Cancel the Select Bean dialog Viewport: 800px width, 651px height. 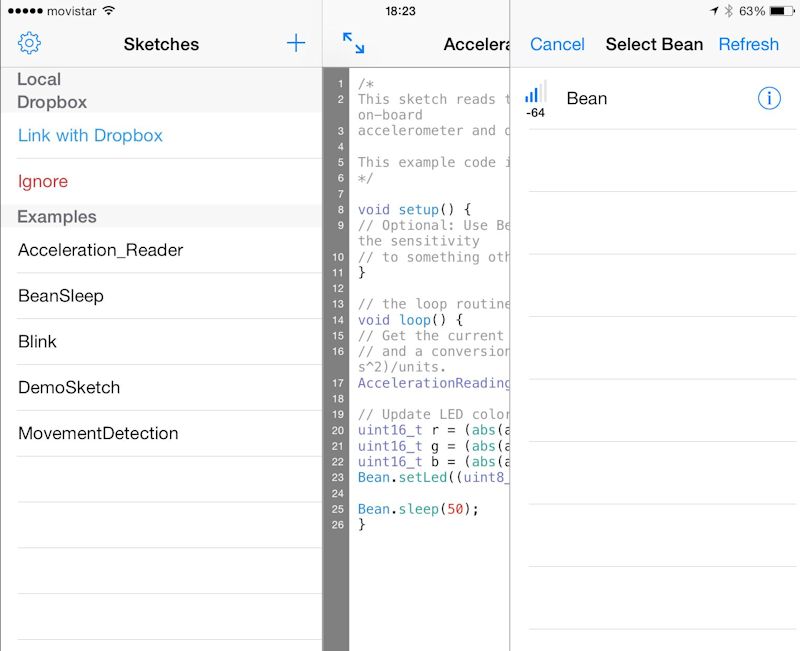tap(557, 44)
